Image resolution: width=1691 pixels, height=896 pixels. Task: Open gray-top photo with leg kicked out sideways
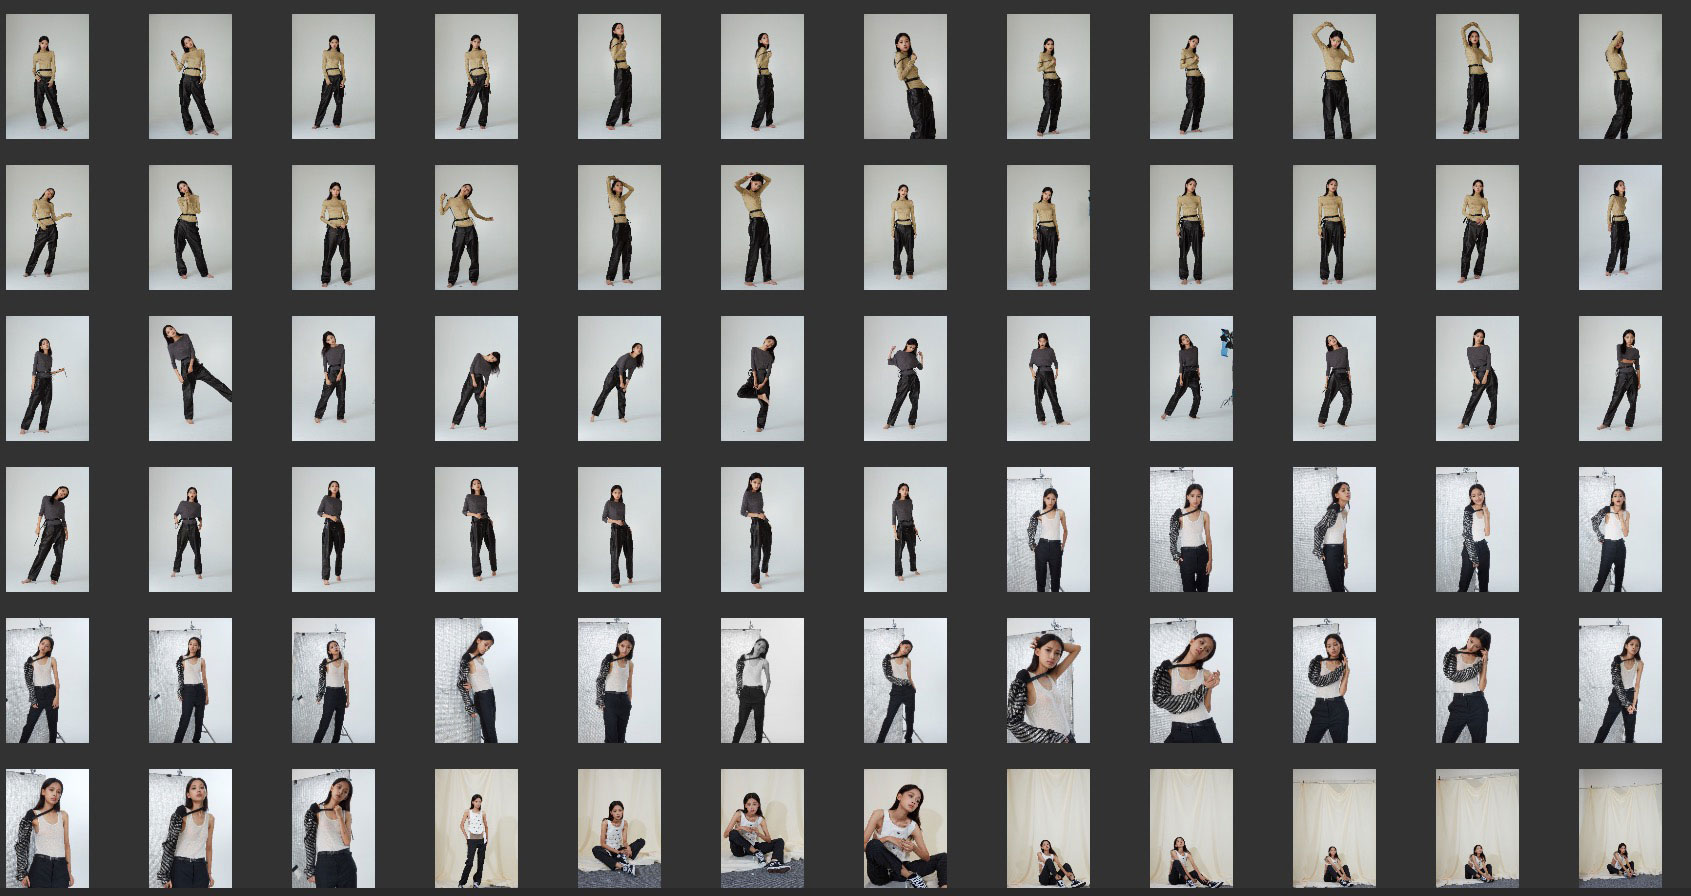click(190, 378)
